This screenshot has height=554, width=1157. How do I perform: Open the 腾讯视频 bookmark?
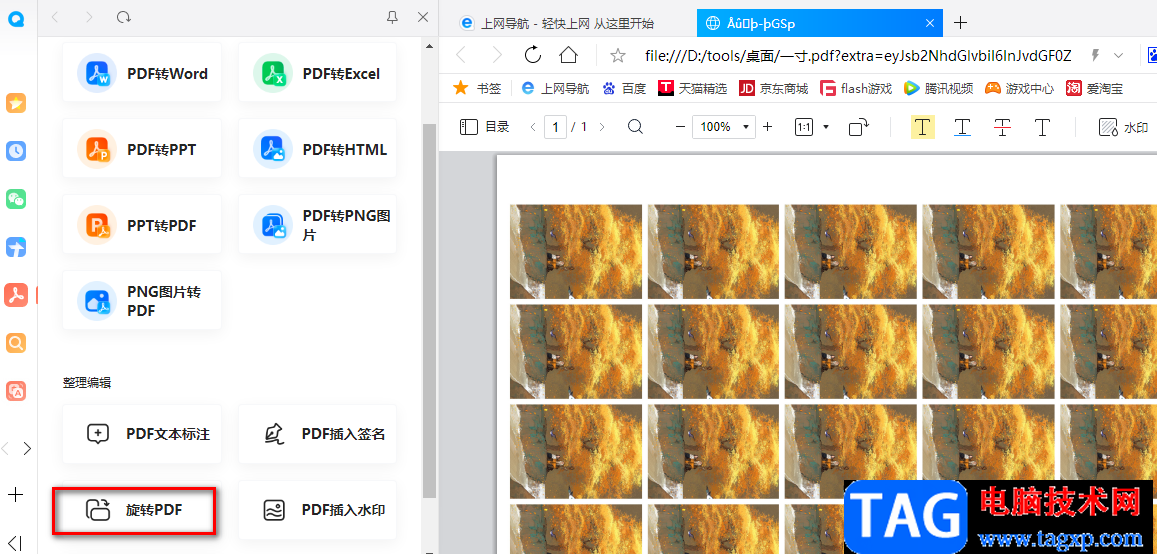click(x=939, y=89)
